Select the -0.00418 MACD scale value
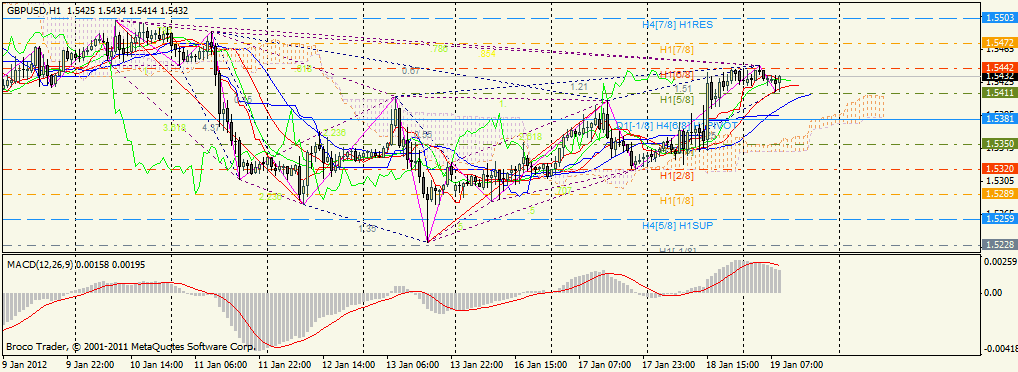1018x372 pixels. tap(1000, 349)
